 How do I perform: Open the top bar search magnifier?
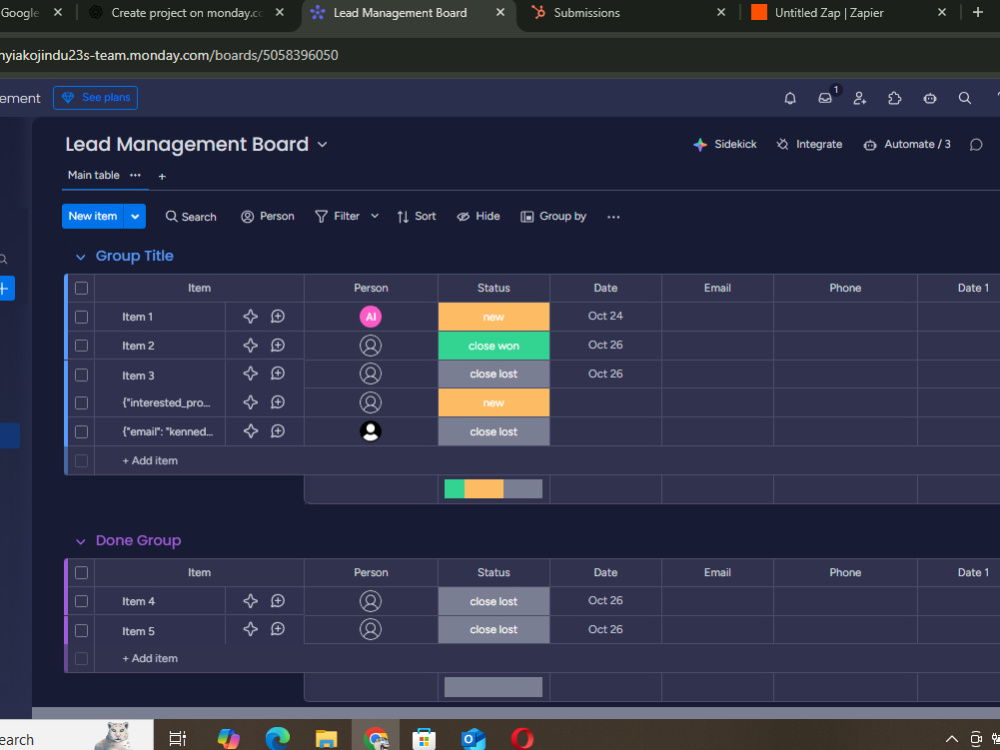coord(965,98)
